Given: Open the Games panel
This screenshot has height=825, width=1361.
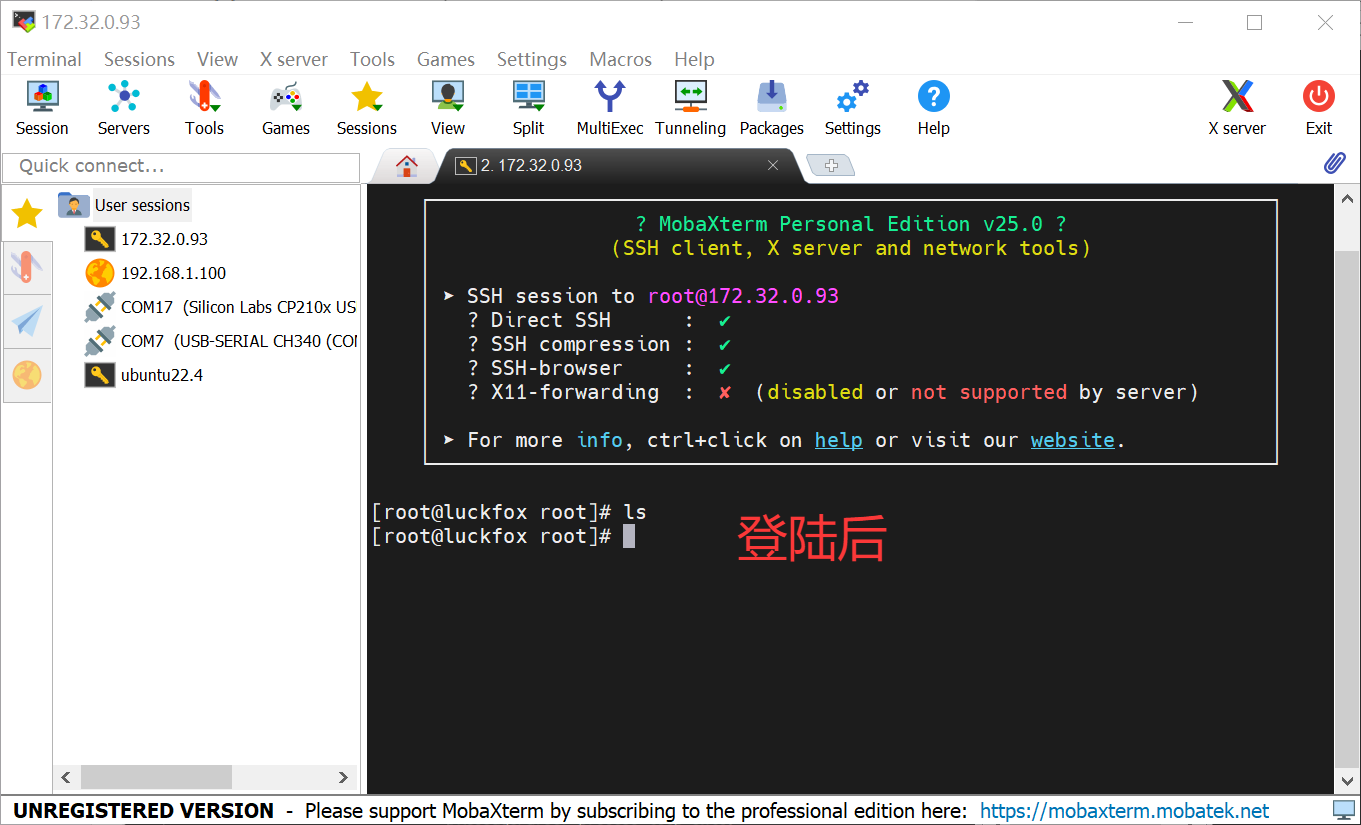Looking at the screenshot, I should pos(285,105).
